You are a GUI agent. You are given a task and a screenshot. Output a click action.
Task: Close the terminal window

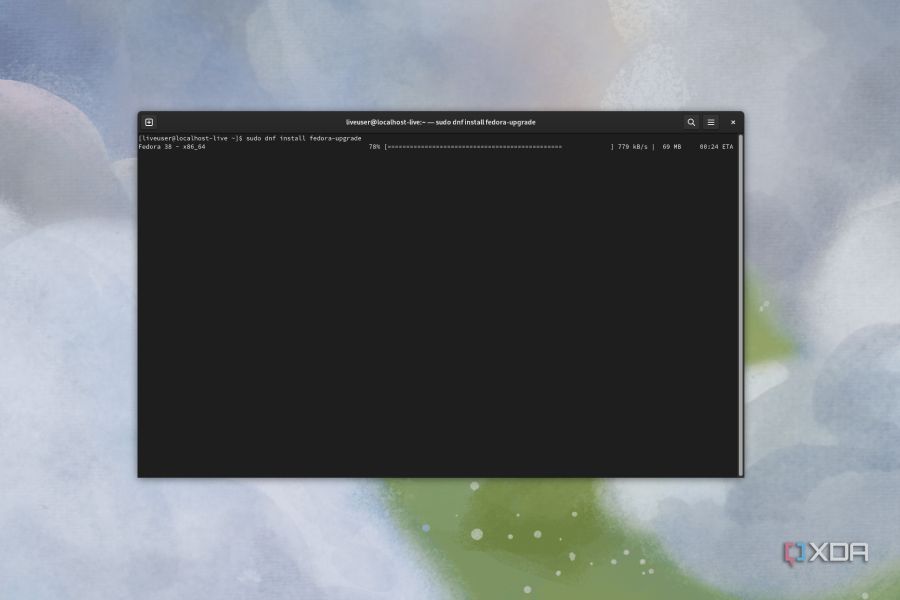point(733,122)
